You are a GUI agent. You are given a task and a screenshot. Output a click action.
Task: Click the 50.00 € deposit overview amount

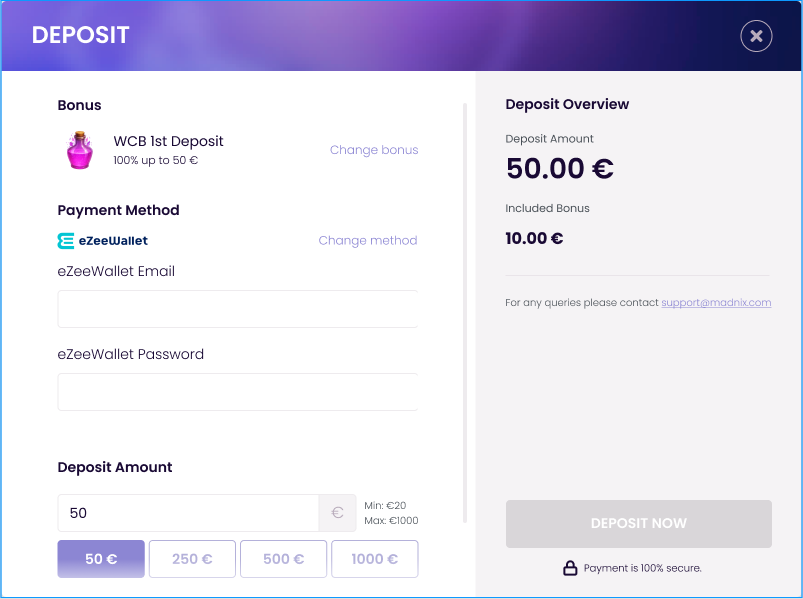(x=560, y=168)
